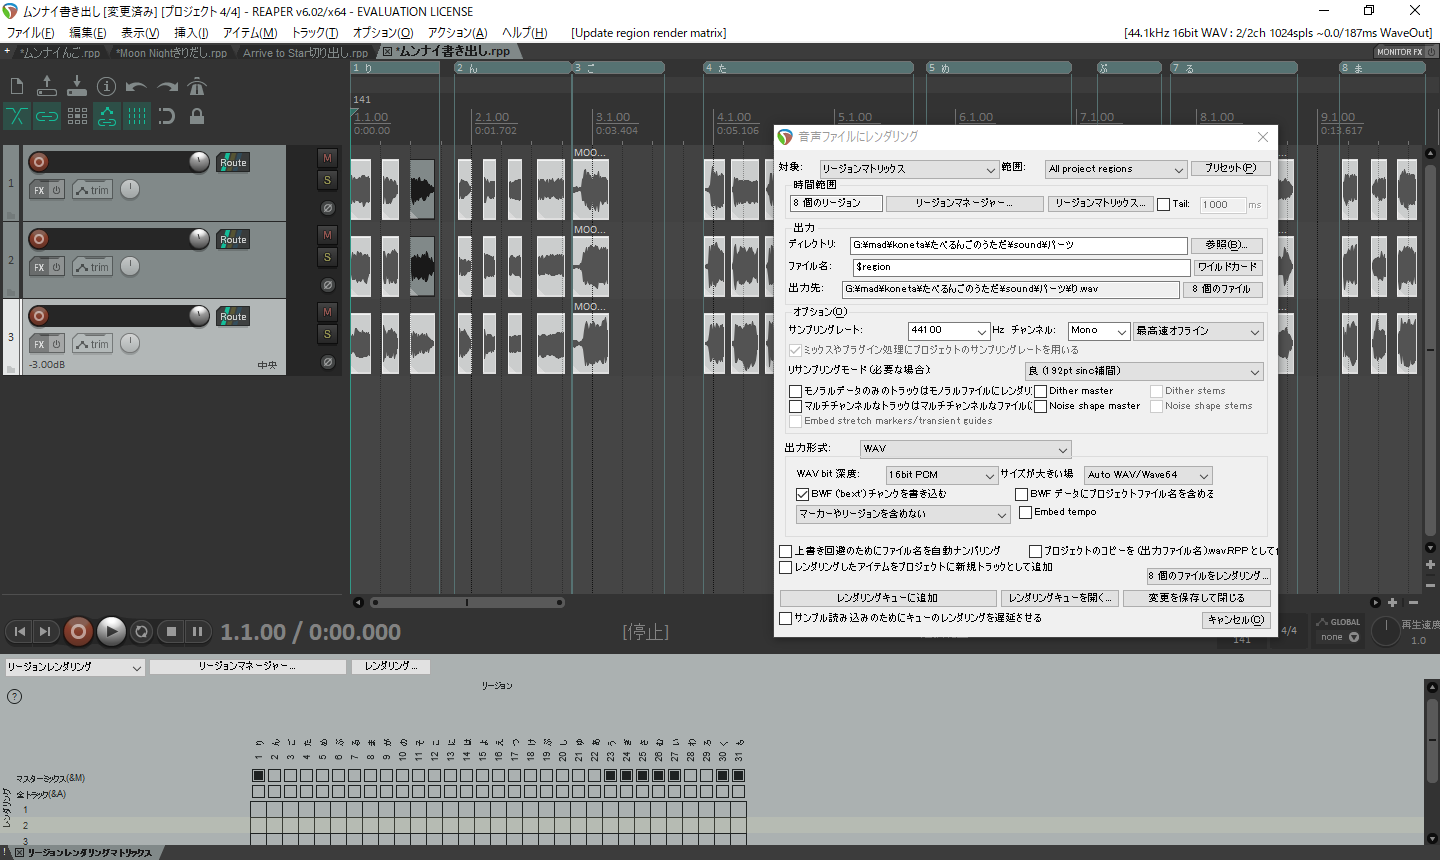Open the resampling mode 192pt sinc dropdown
Screen dimensions: 1440x860
[1144, 371]
